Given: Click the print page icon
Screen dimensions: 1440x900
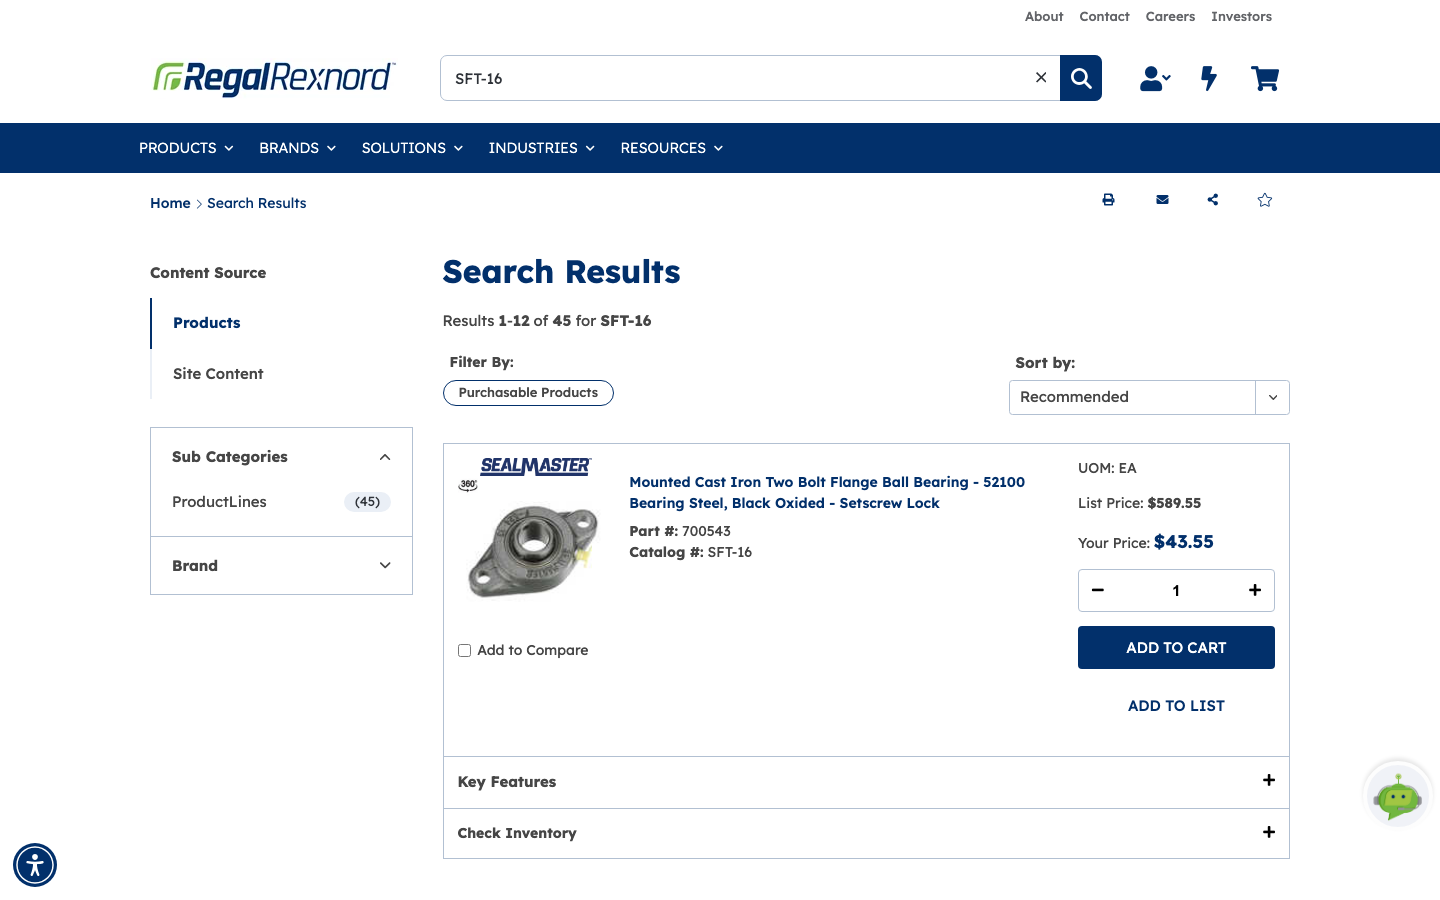Looking at the screenshot, I should pos(1108,200).
